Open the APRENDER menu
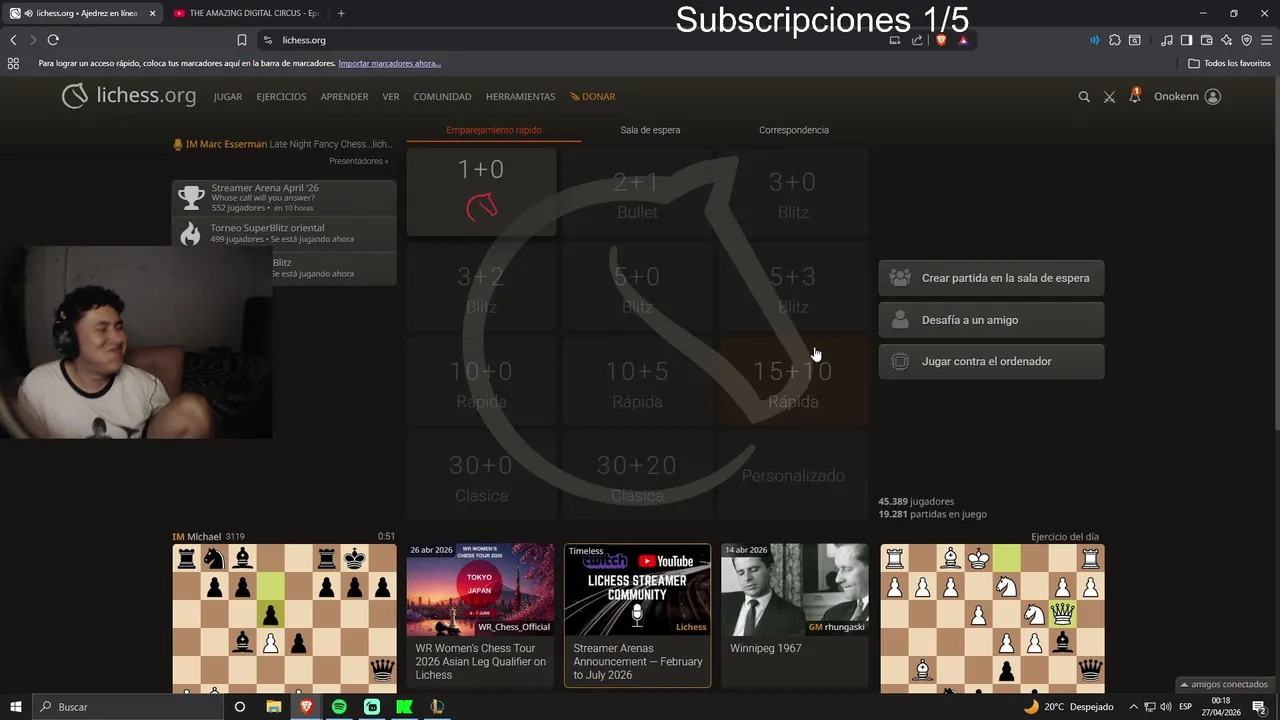 (344, 97)
